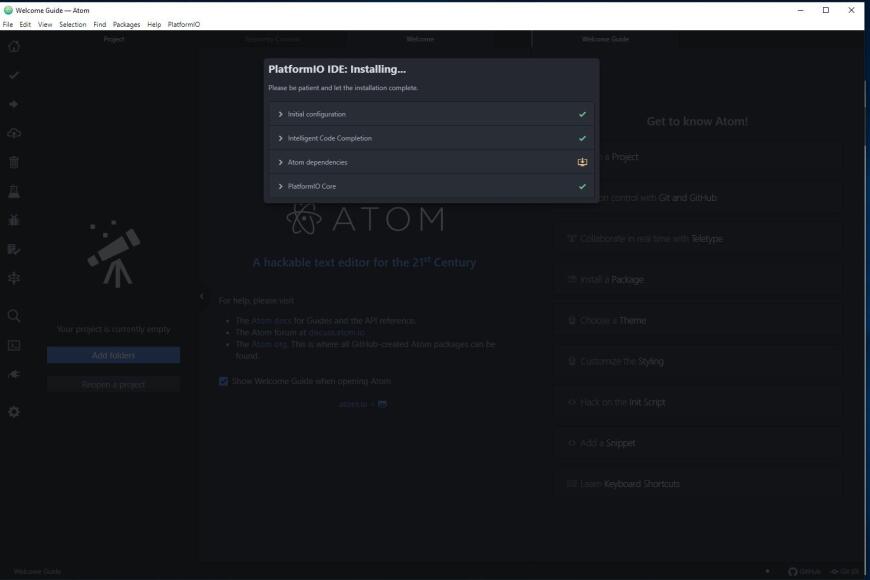Open the Packages menu

coord(127,24)
